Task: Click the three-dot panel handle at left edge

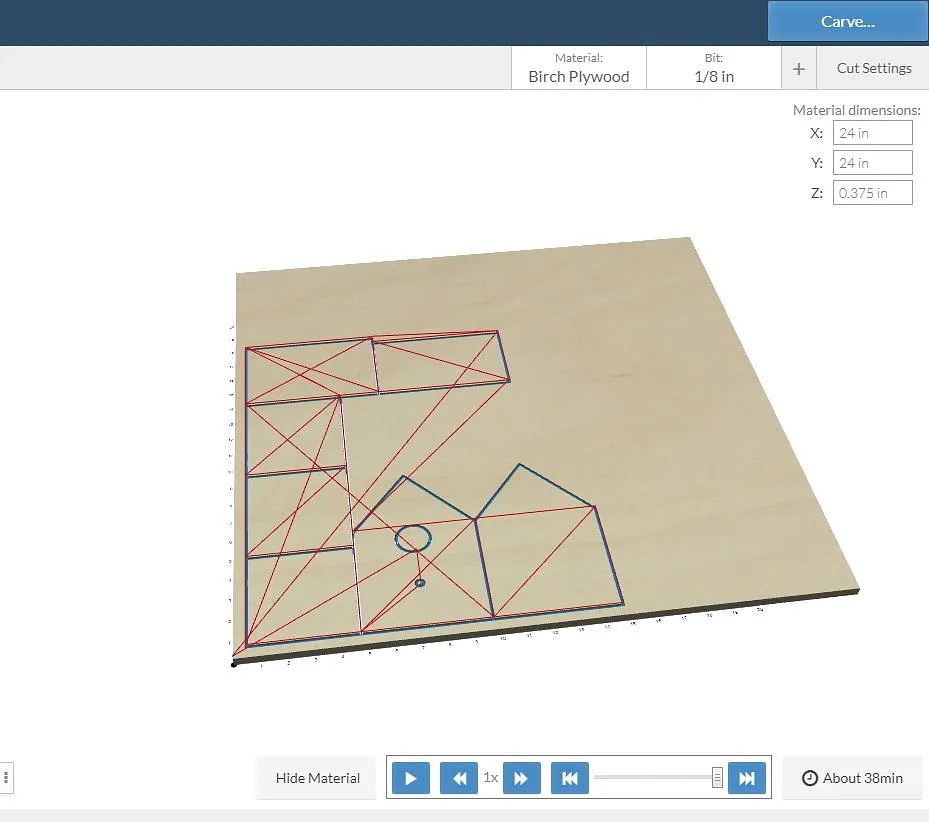Action: (x=6, y=778)
